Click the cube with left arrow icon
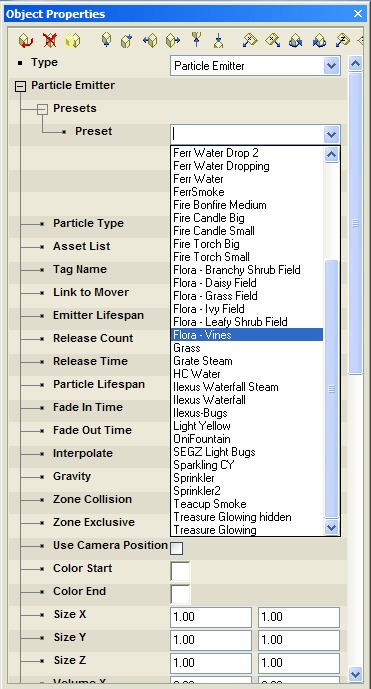Screen dimensions: 371x689 [x=150, y=41]
